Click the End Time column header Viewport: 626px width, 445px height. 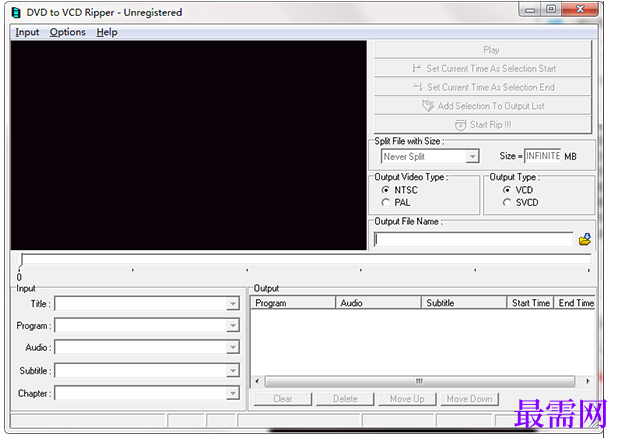575,303
